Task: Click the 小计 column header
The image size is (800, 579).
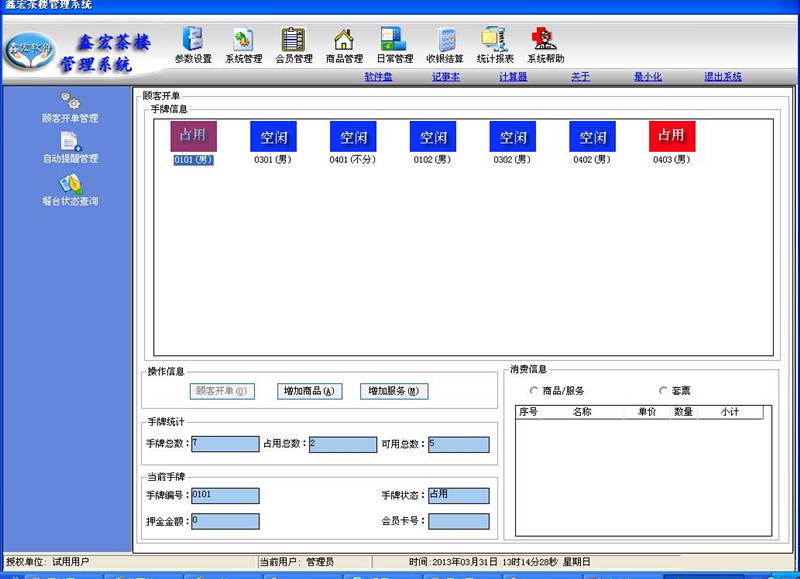Action: tap(730, 412)
